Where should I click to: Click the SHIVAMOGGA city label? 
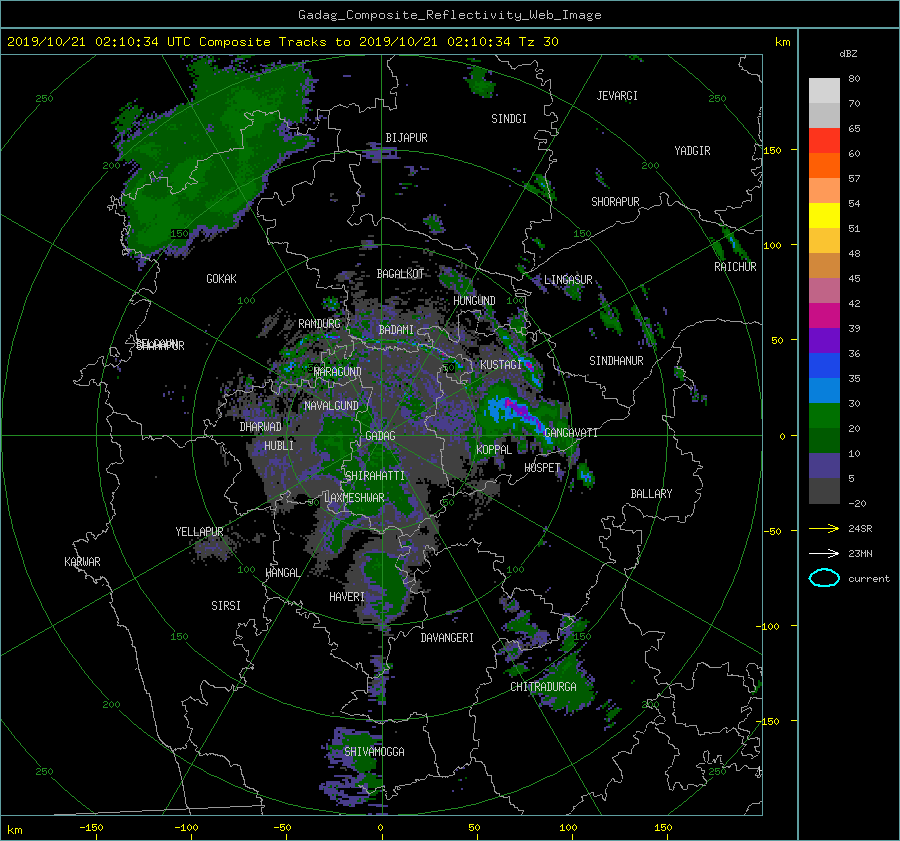[x=374, y=752]
